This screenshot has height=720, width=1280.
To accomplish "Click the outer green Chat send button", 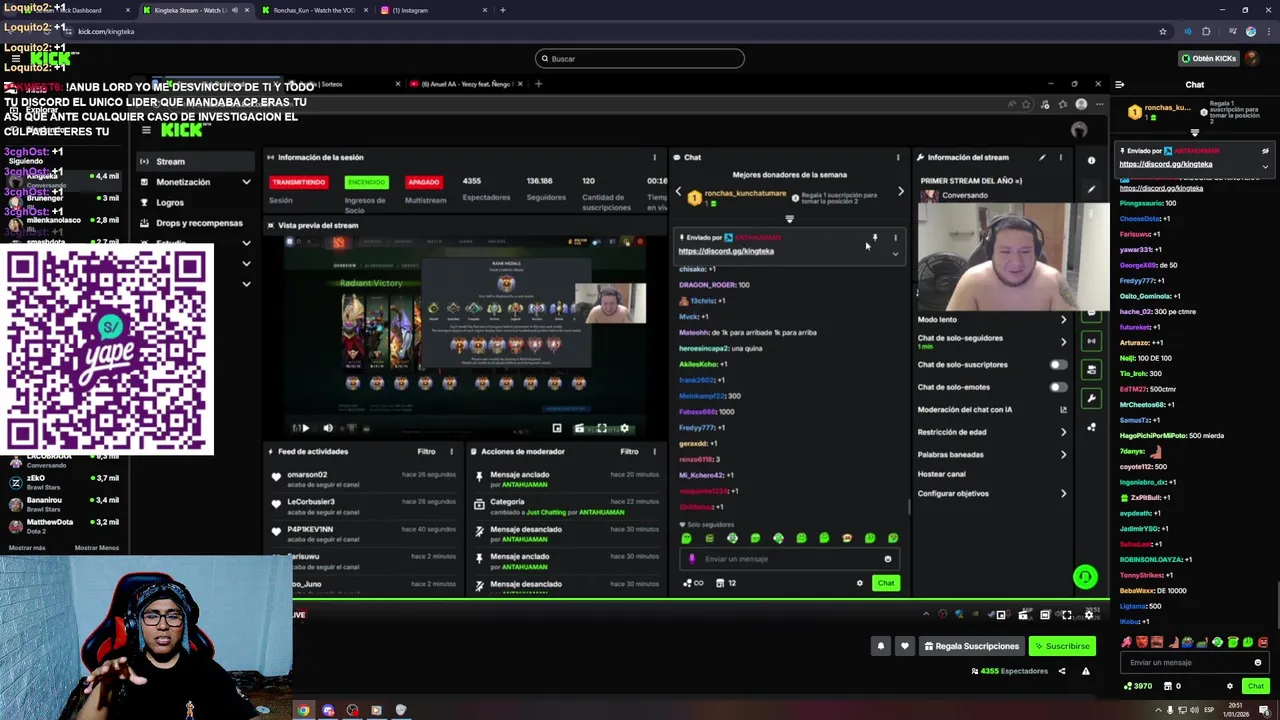I will point(1256,686).
